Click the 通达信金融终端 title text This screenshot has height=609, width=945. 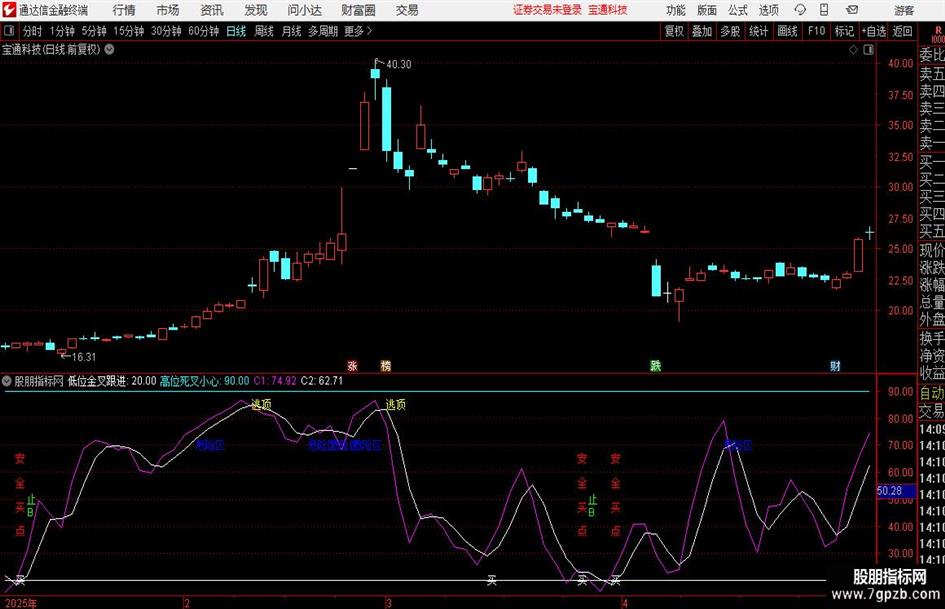tap(53, 10)
